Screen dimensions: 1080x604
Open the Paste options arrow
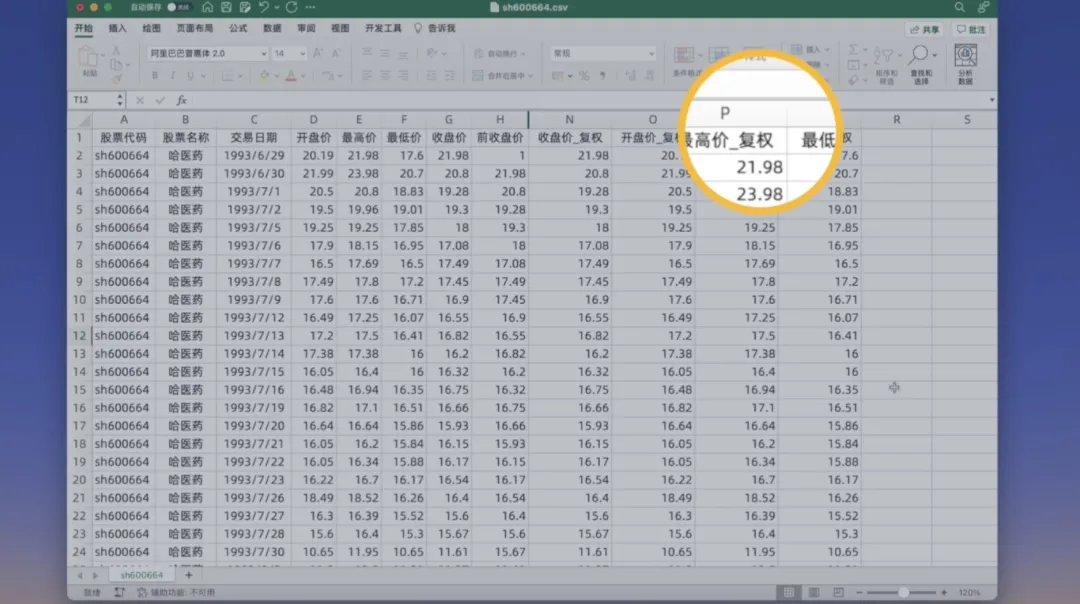coord(103,54)
